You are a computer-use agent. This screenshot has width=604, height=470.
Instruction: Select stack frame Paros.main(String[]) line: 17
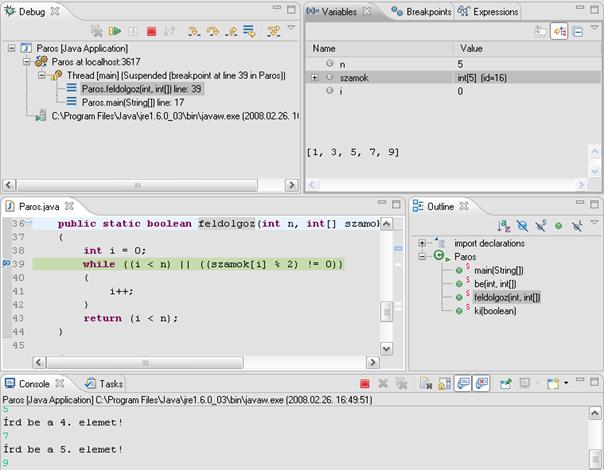[x=133, y=102]
